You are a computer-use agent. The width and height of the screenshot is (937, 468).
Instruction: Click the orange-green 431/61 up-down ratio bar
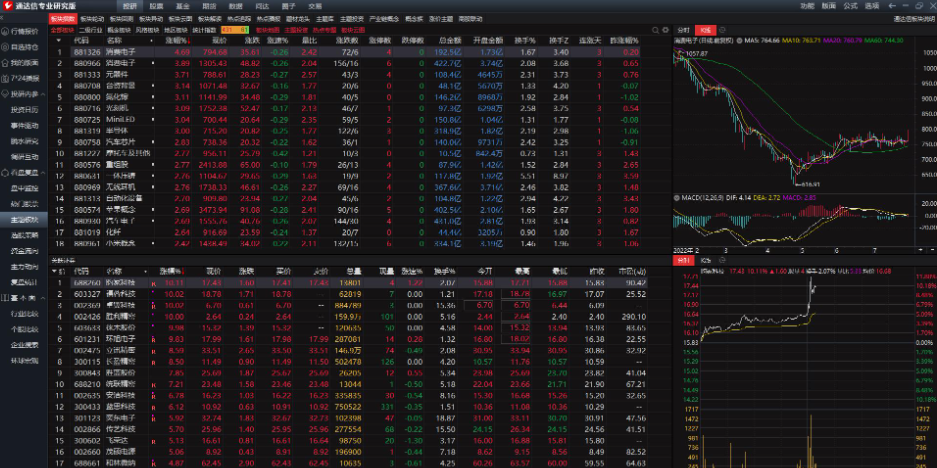236,30
